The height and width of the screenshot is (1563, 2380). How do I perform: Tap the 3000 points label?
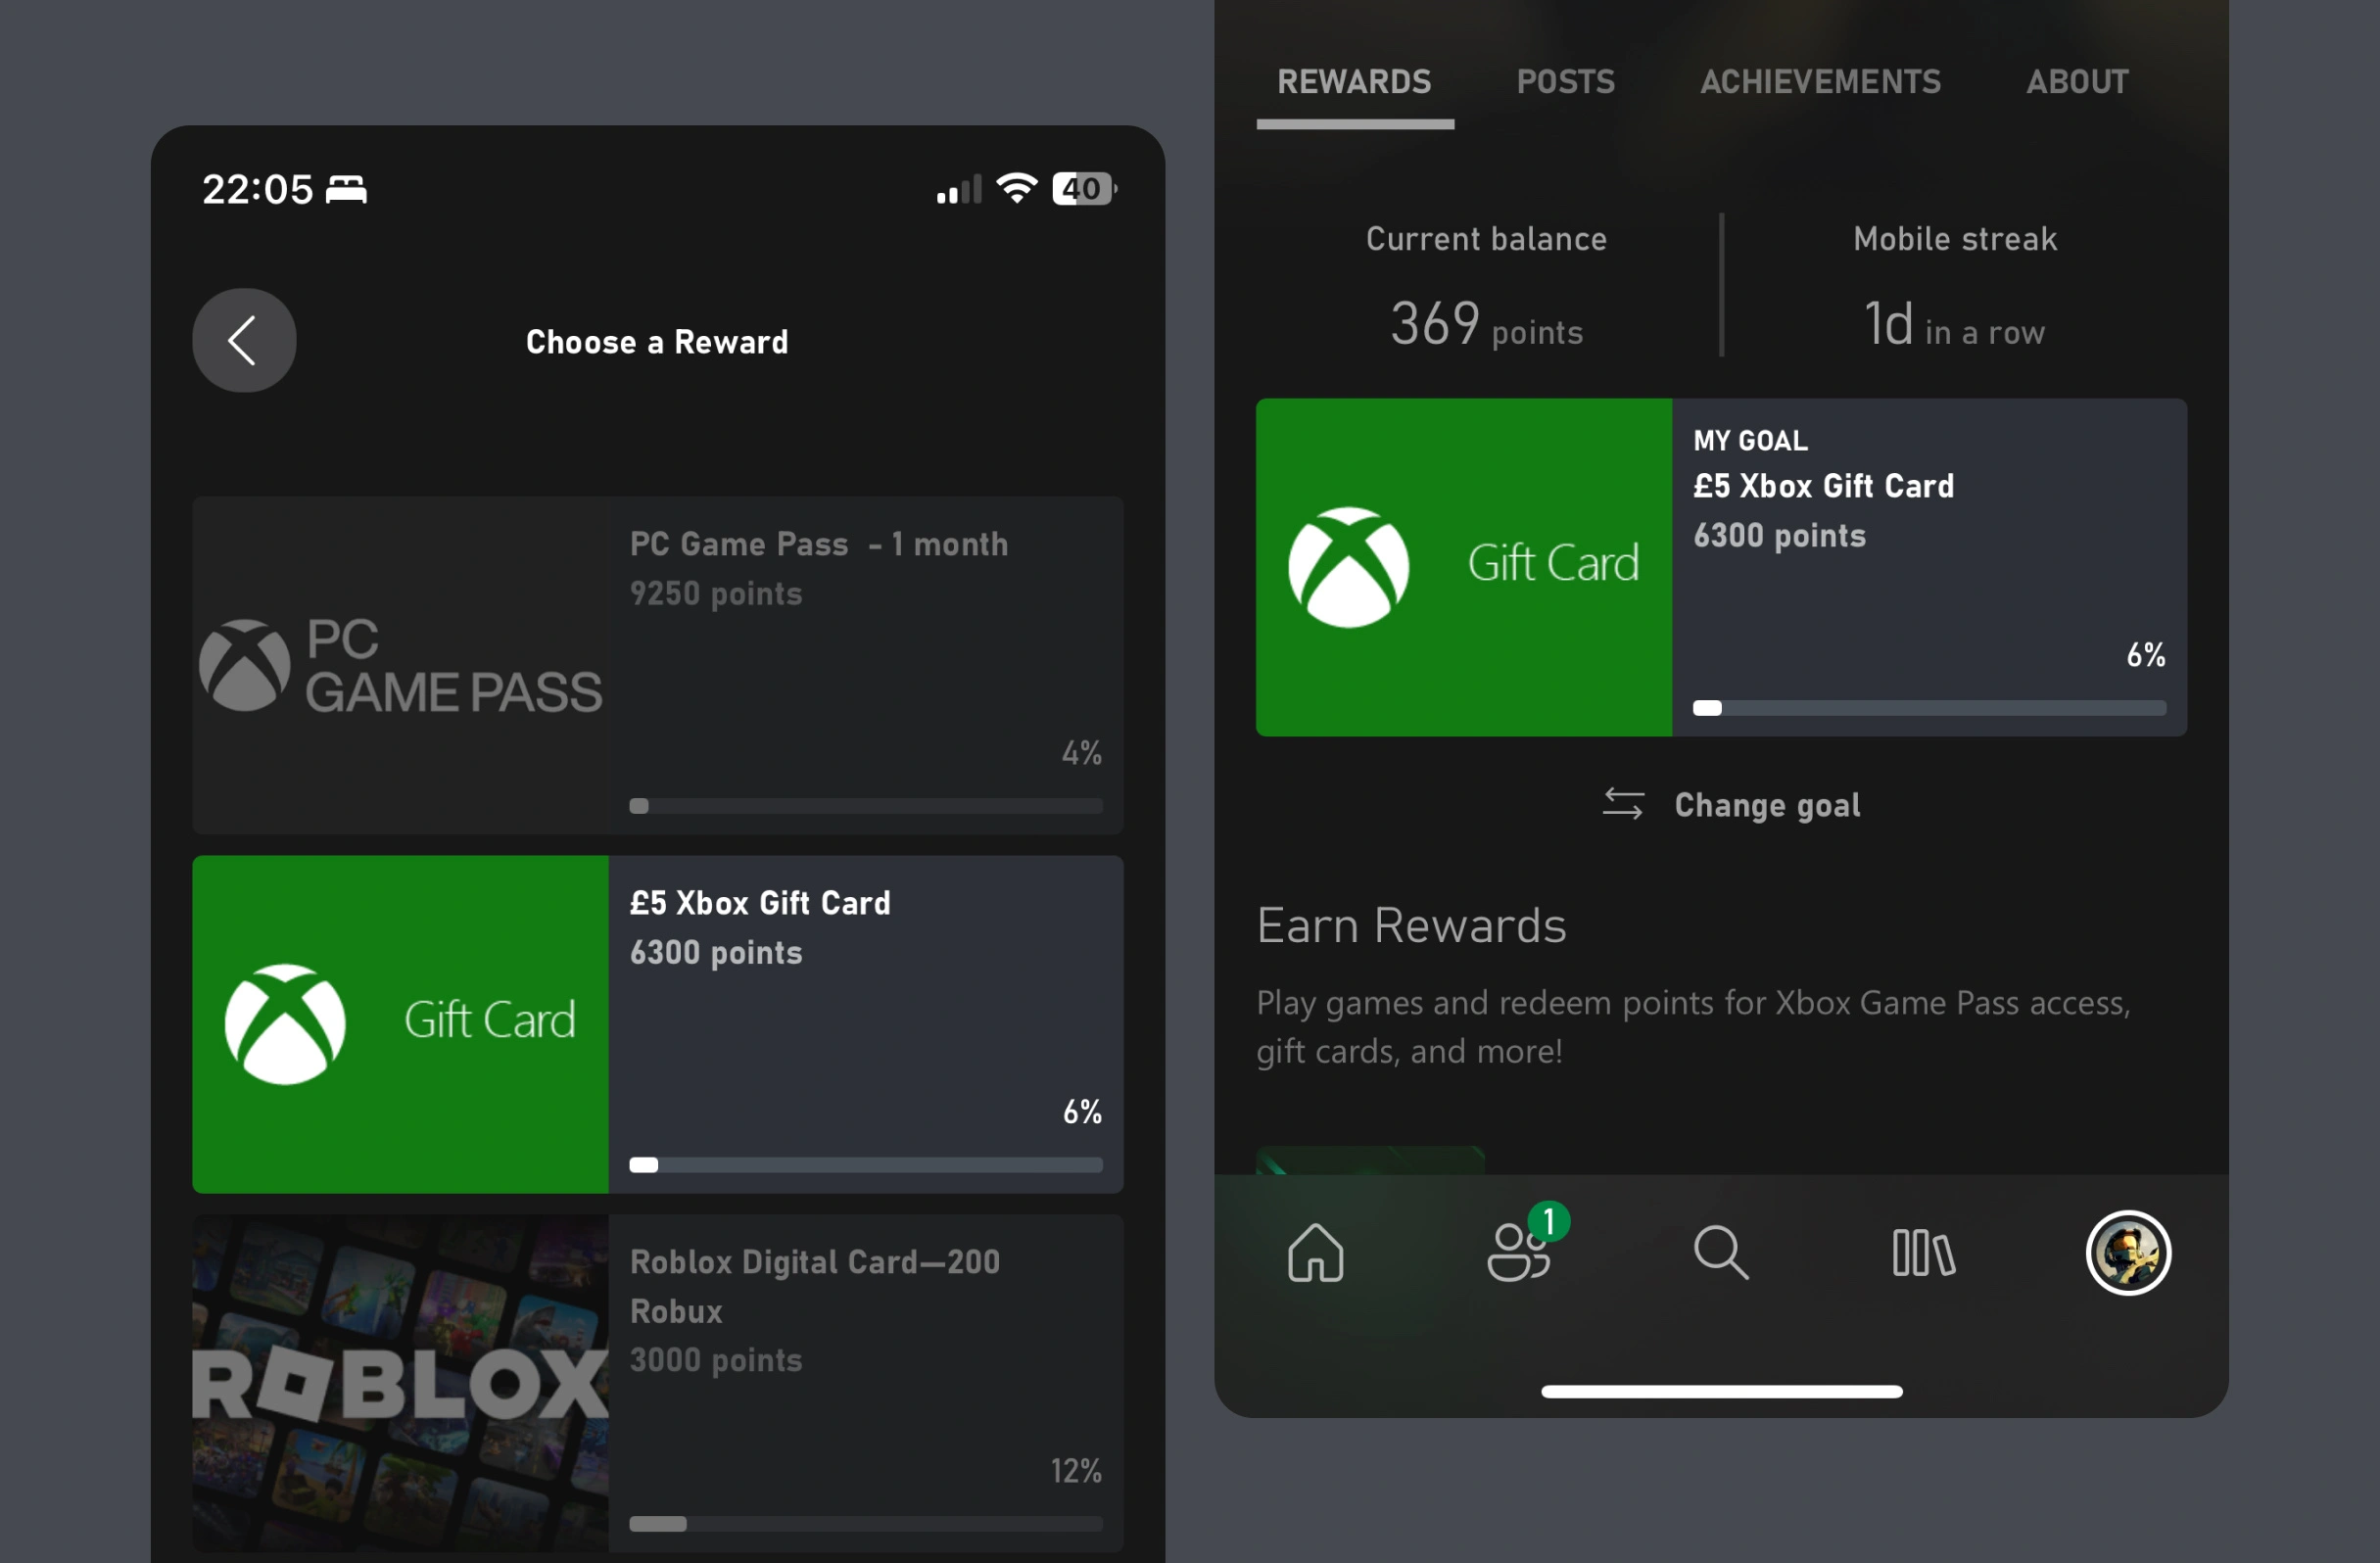[716, 1360]
